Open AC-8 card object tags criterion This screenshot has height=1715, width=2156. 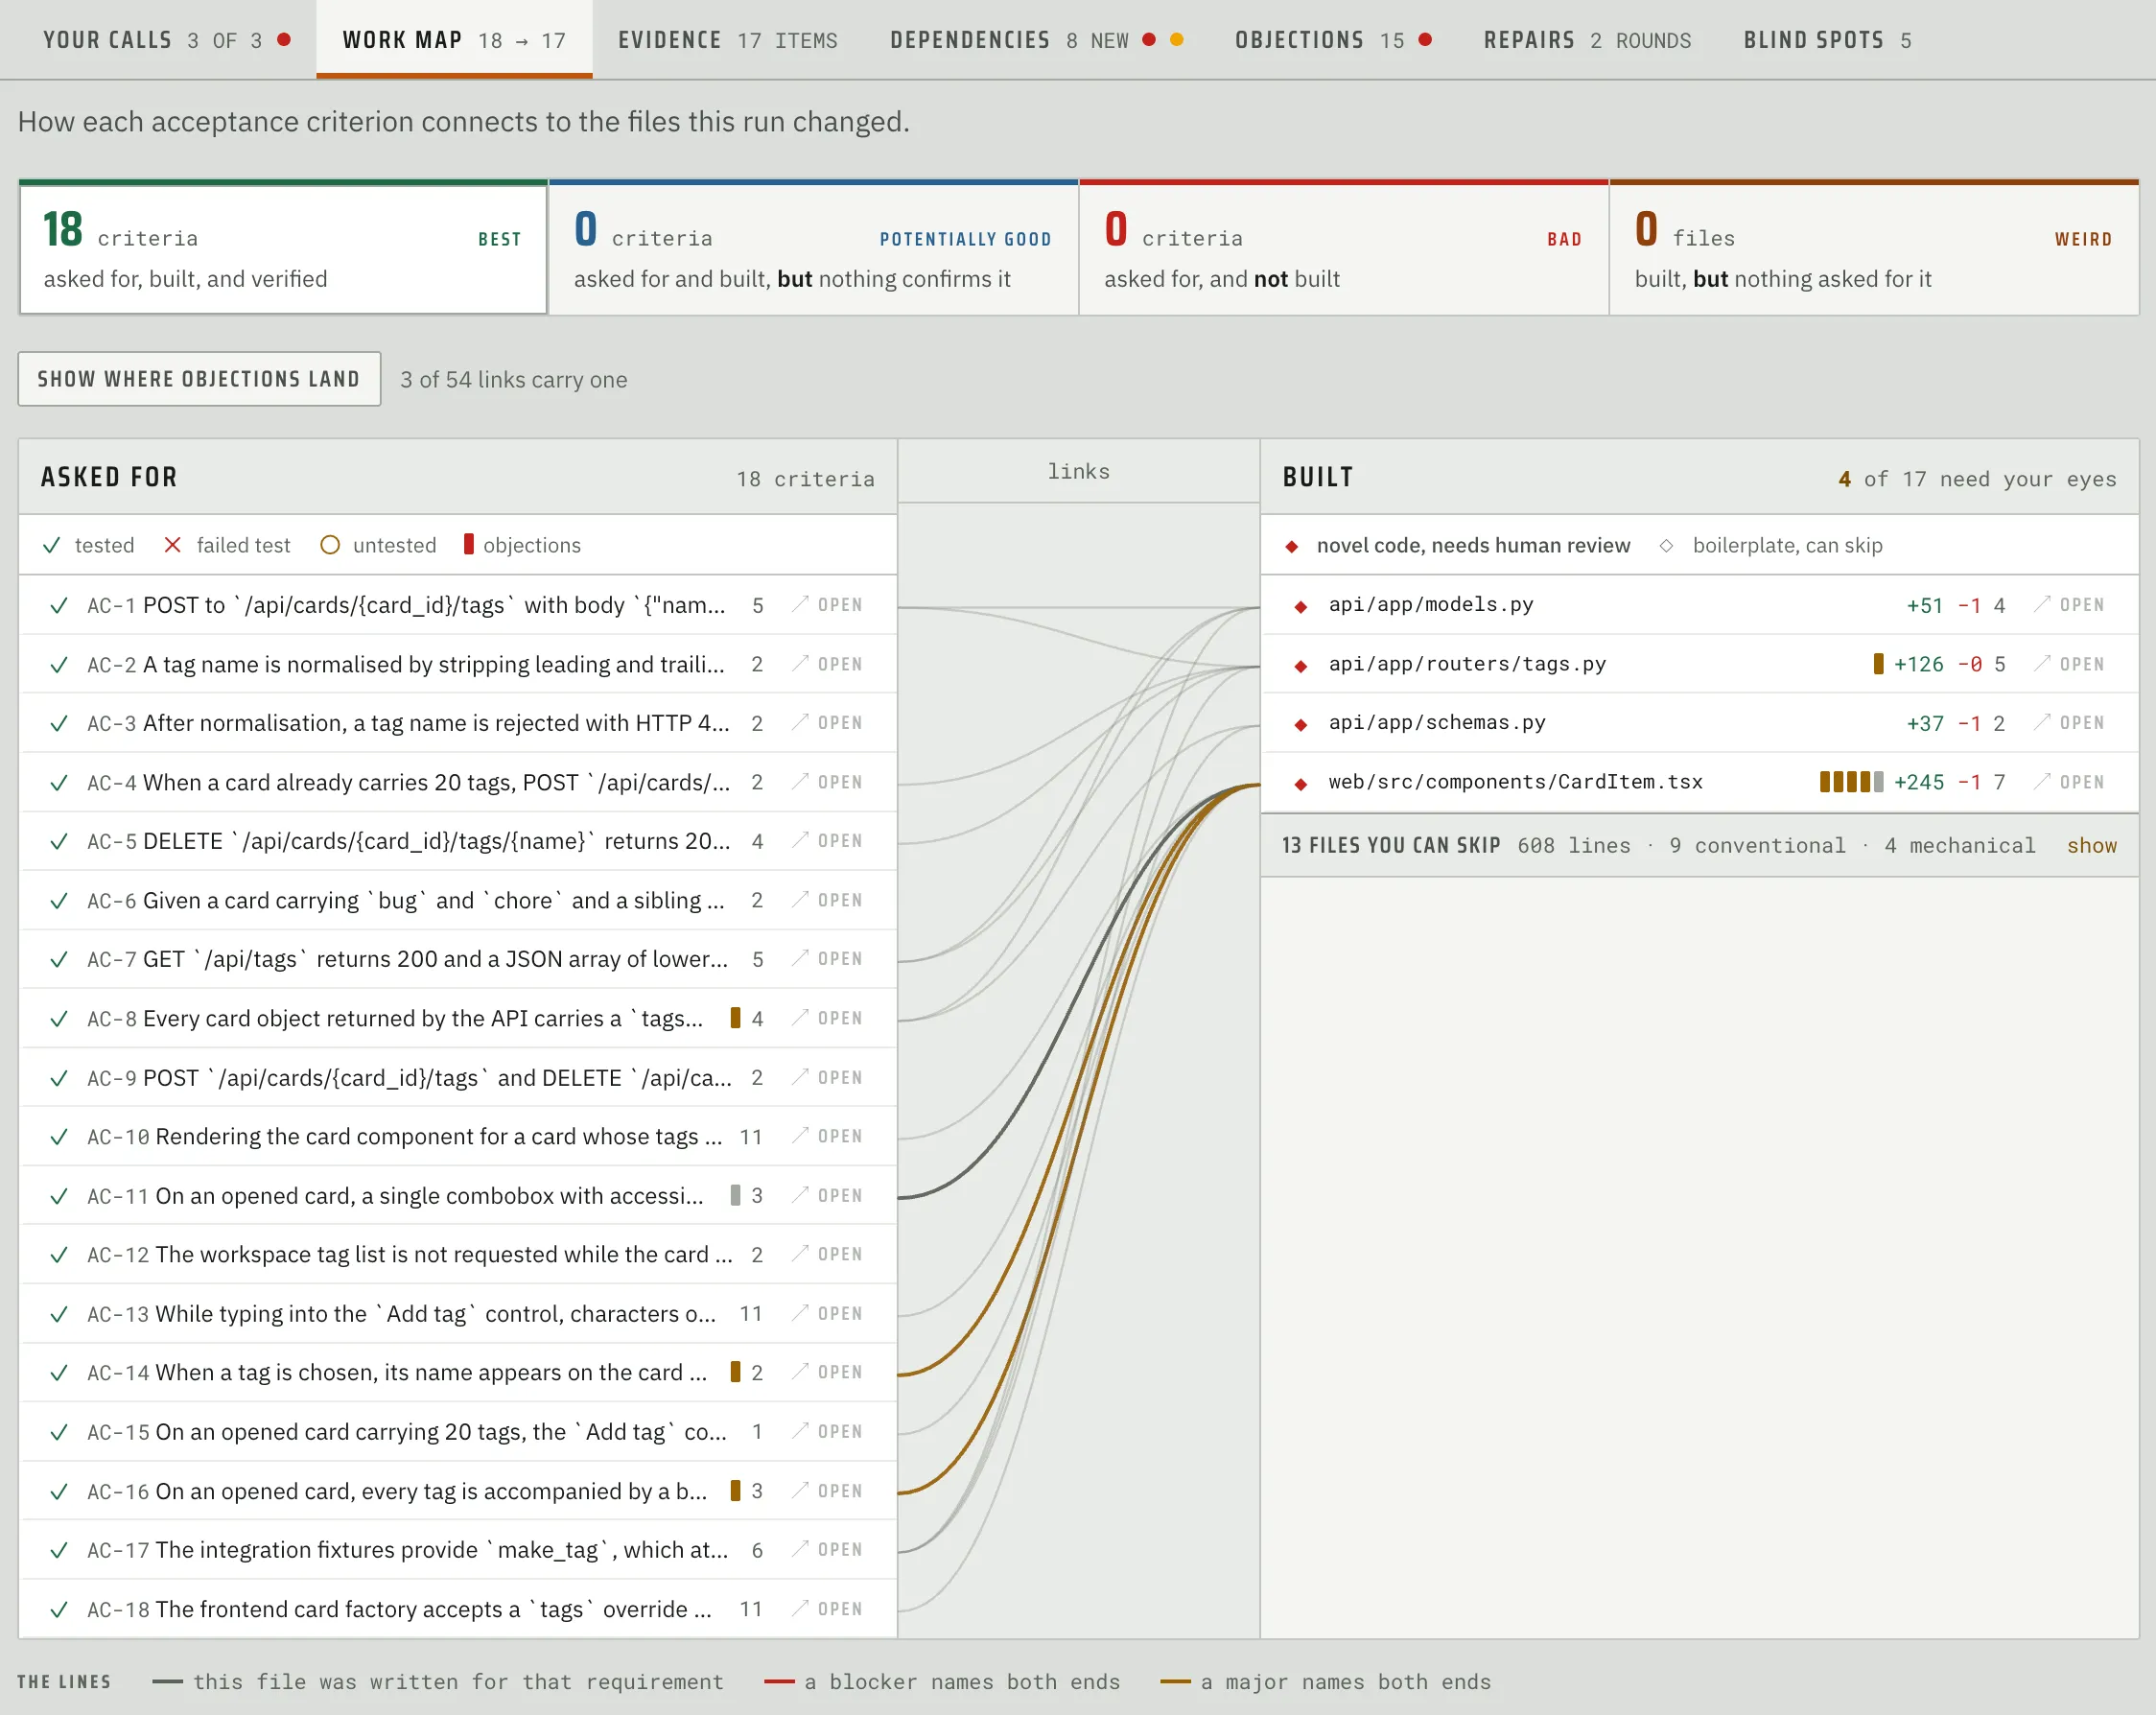[x=827, y=1018]
